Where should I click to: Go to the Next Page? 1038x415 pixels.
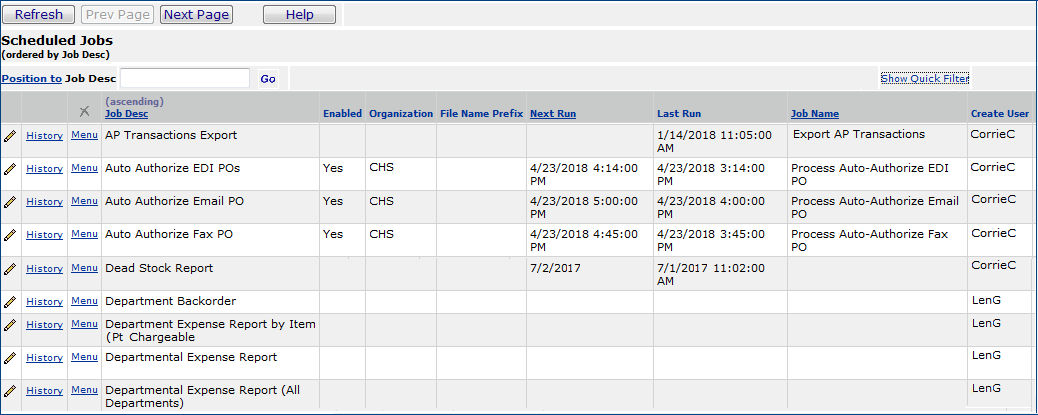tap(196, 14)
